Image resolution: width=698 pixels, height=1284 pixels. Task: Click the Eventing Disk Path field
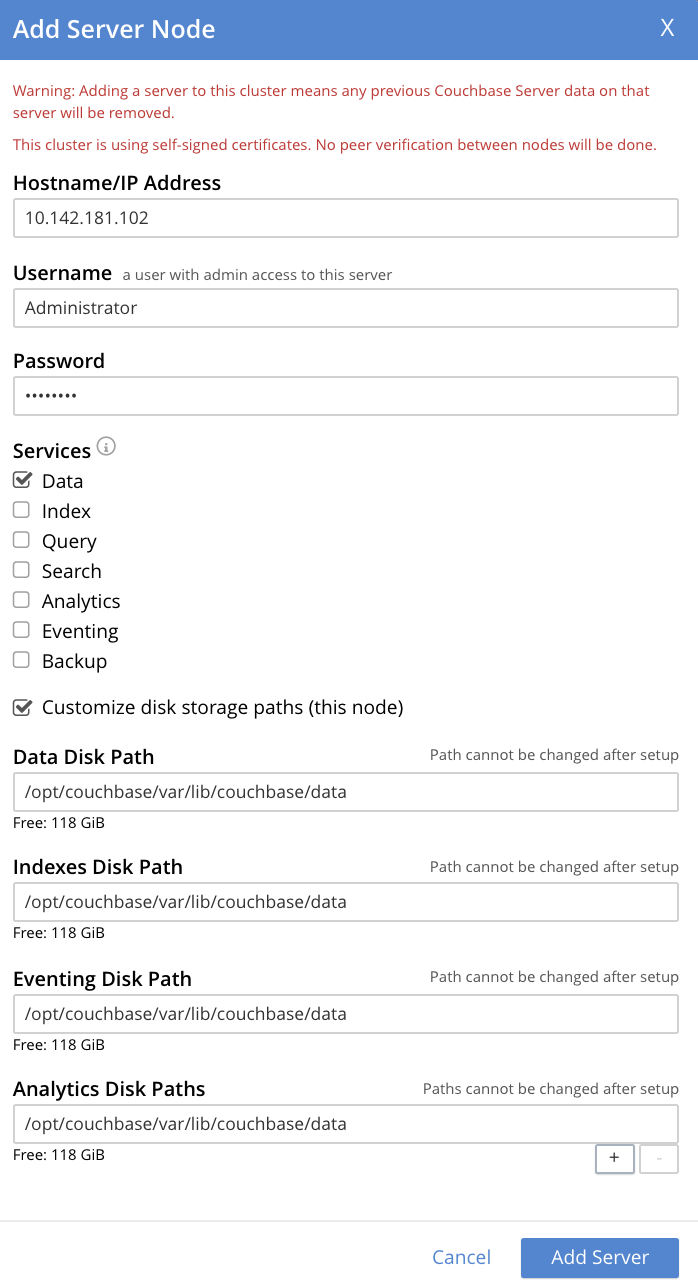coord(345,1013)
